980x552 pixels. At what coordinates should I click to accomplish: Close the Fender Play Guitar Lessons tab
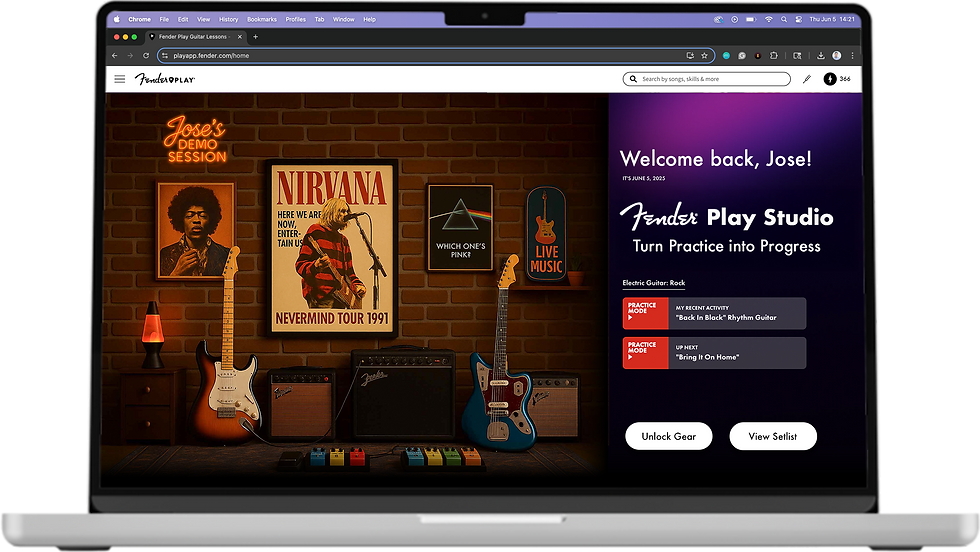(239, 37)
